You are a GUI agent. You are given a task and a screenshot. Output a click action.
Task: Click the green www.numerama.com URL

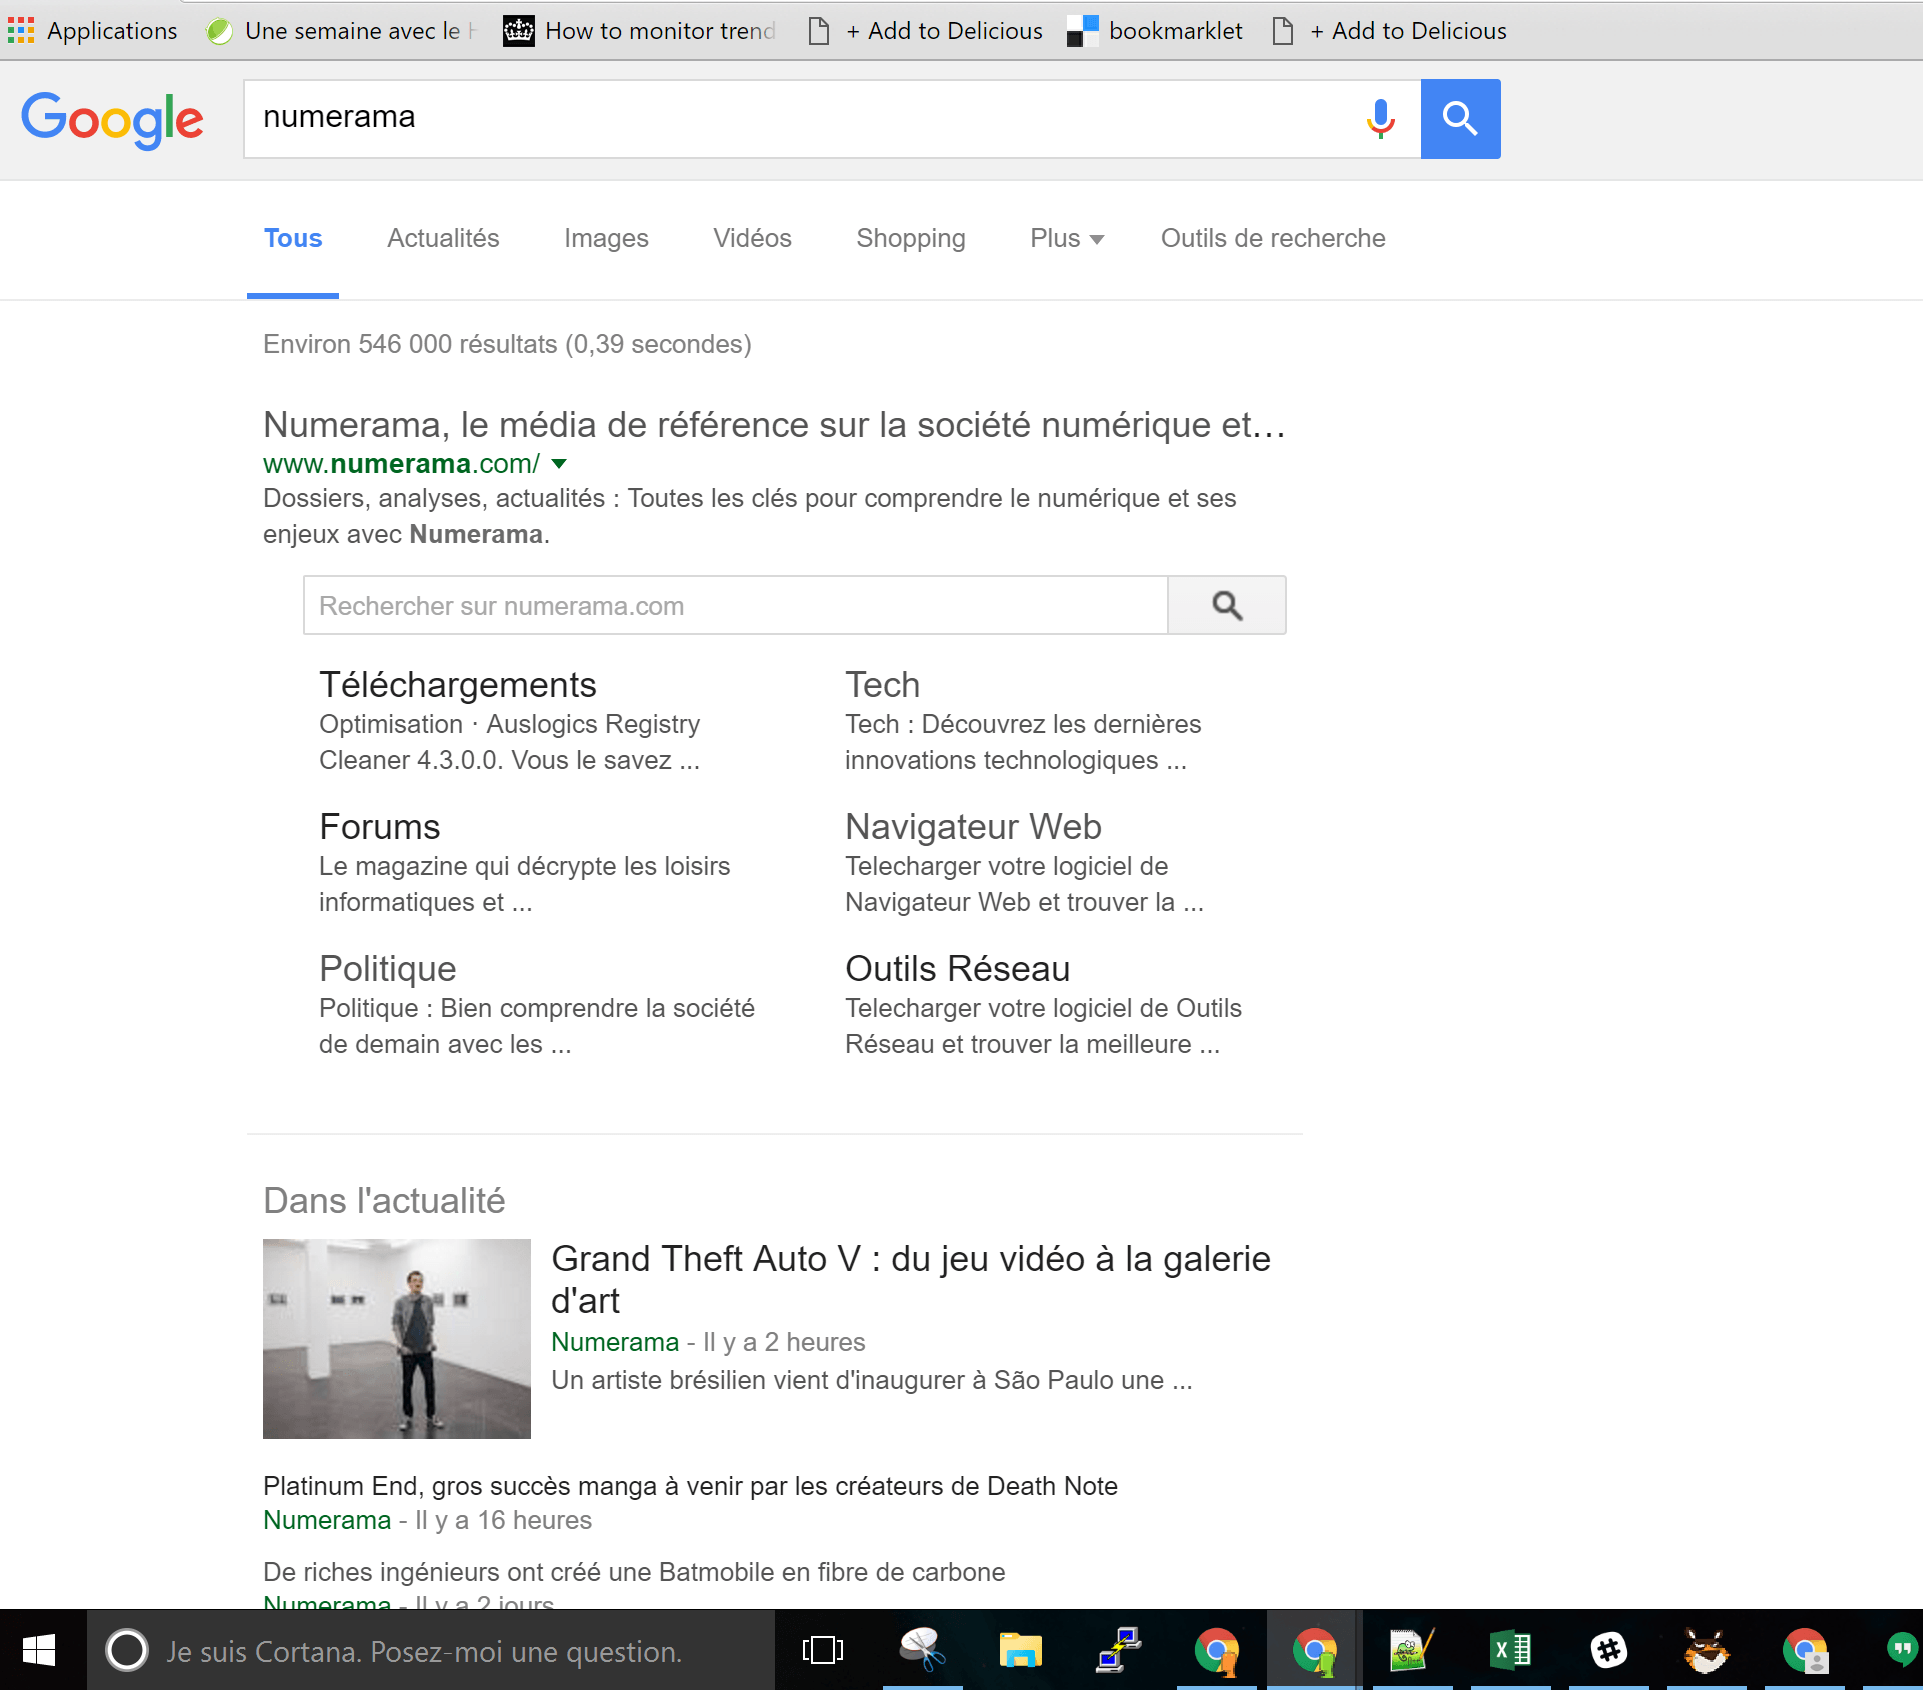click(x=402, y=464)
